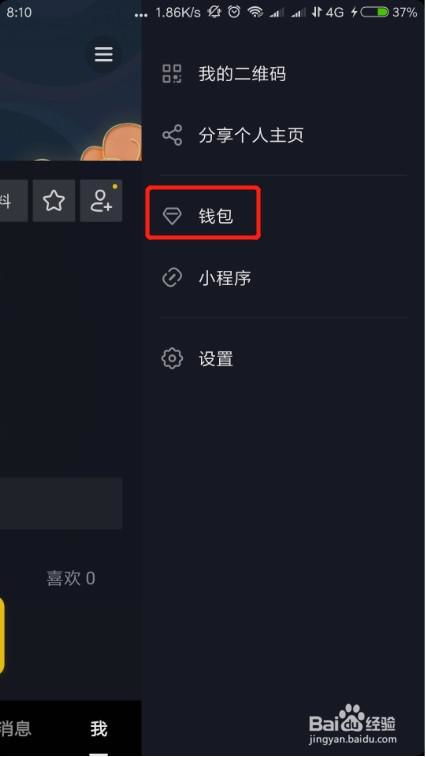Open the settings gear icon
426x757 pixels.
pos(172,358)
